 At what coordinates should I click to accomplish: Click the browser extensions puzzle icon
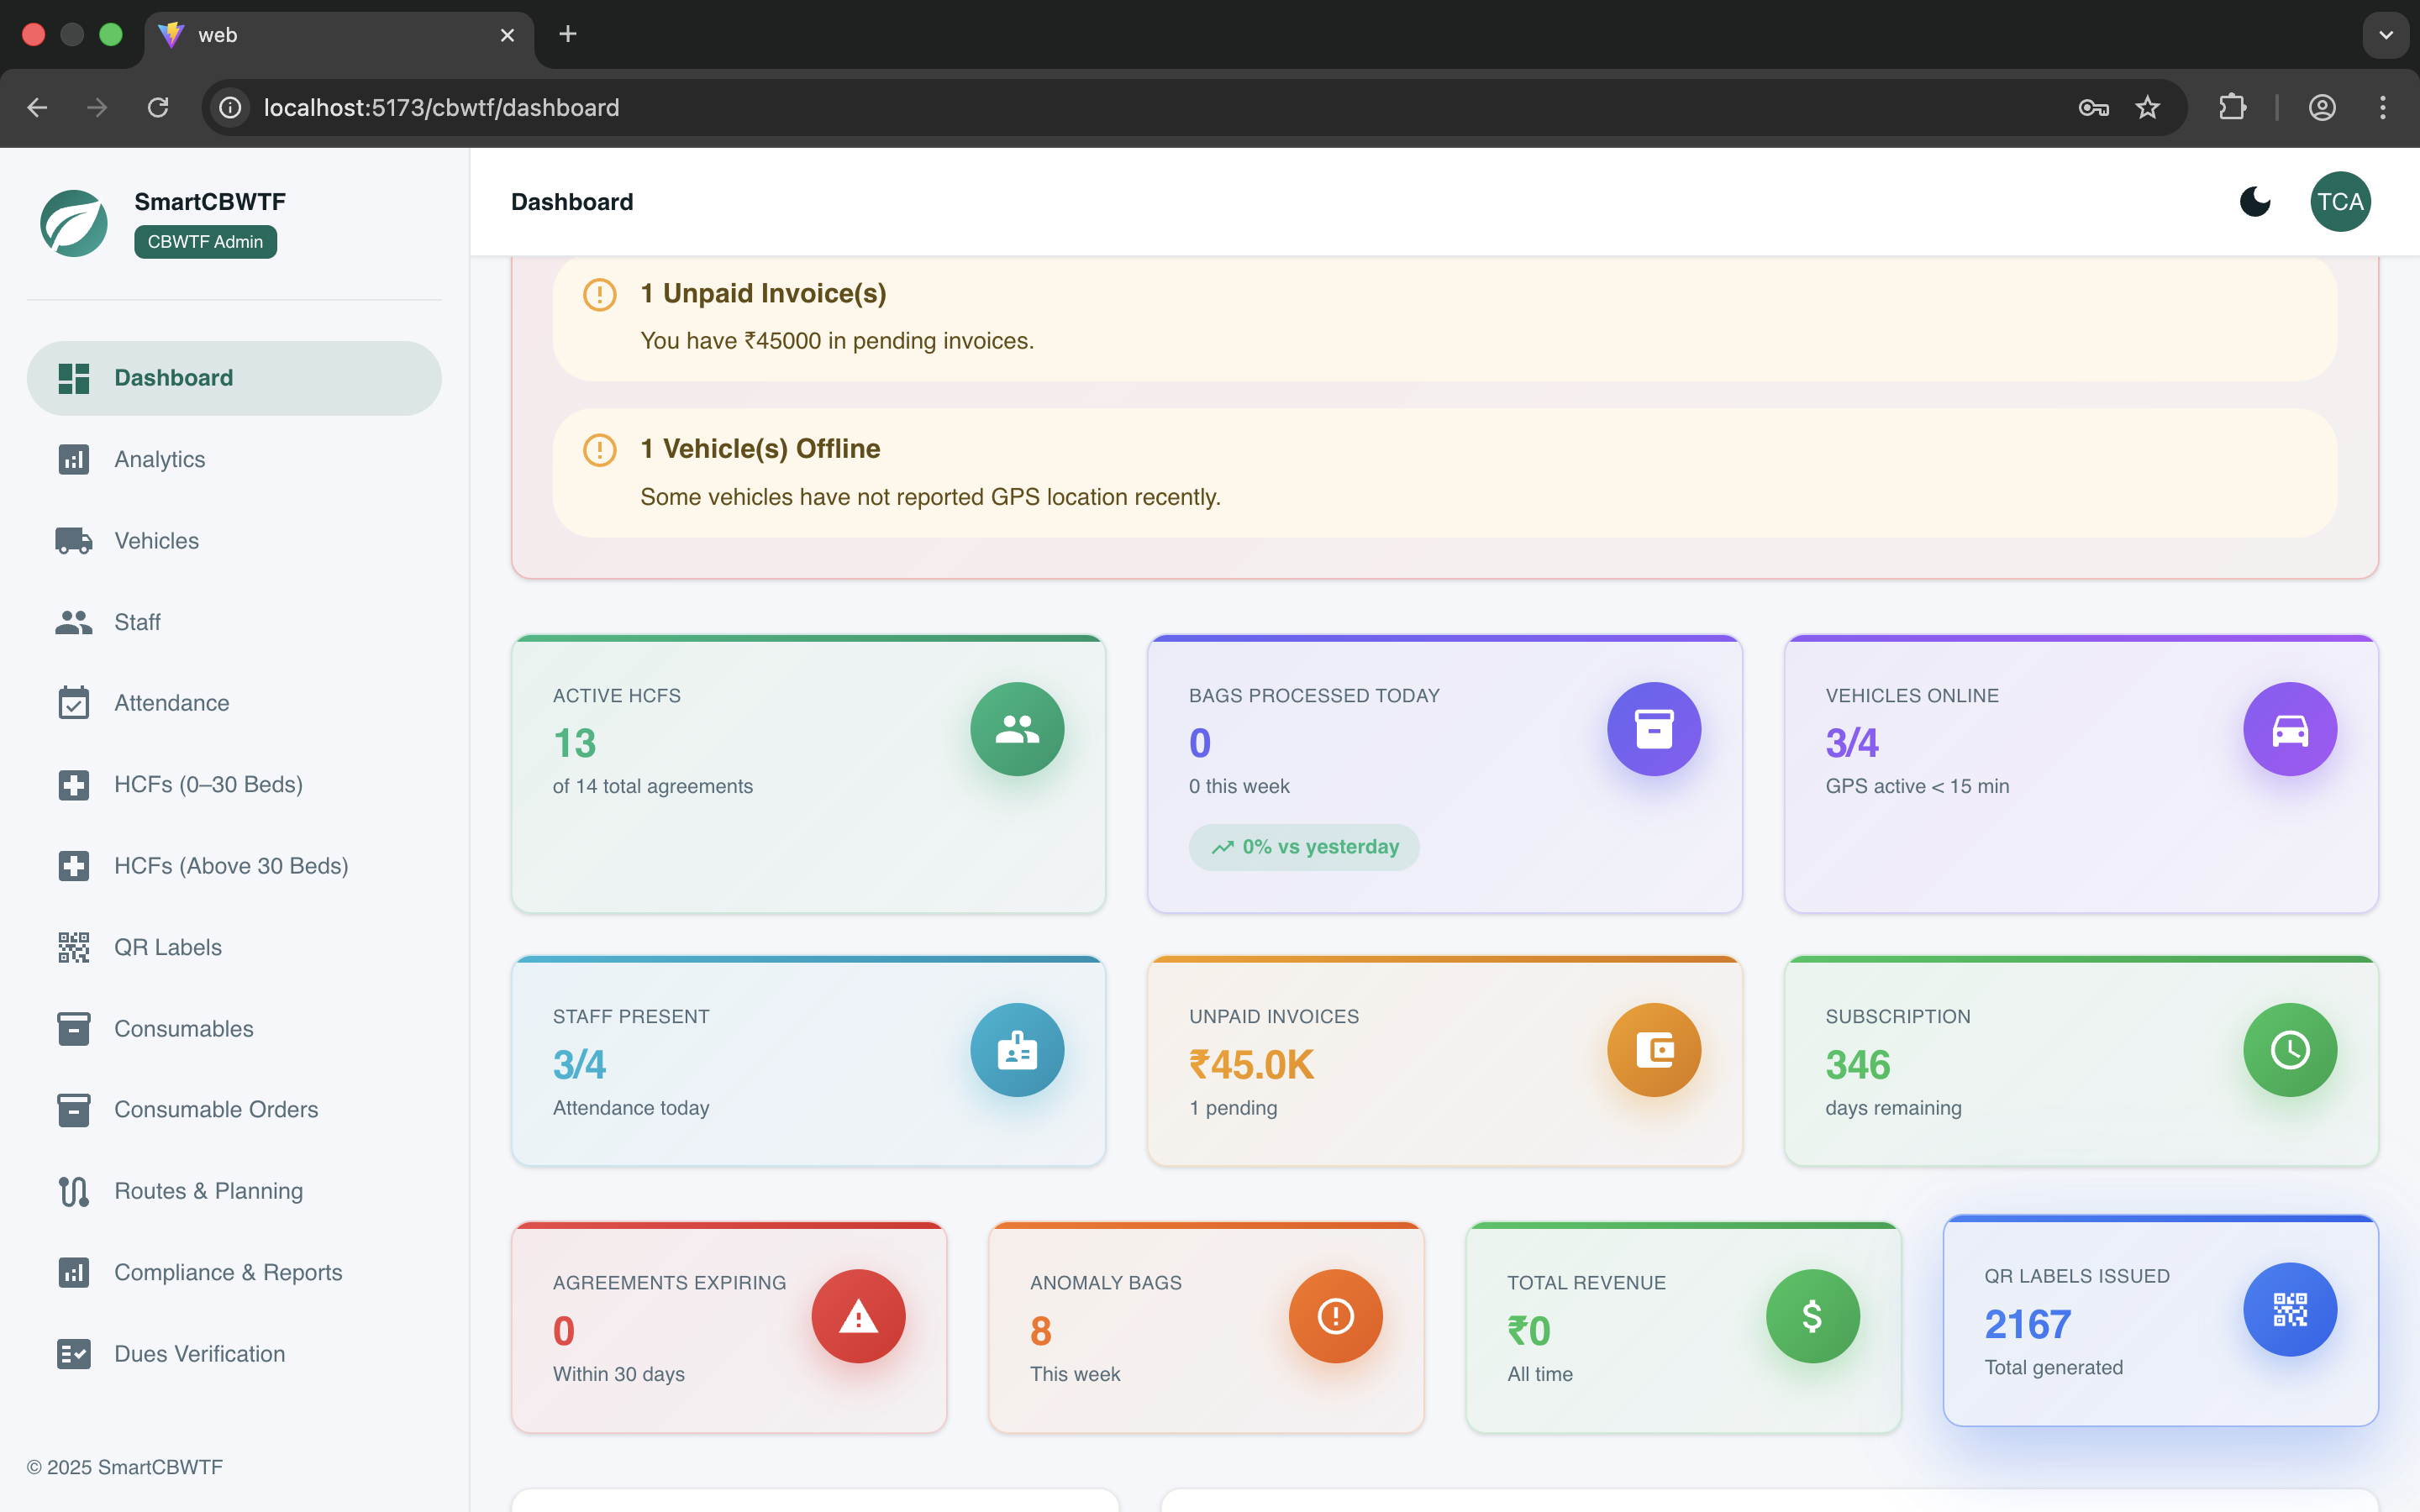(x=2233, y=107)
